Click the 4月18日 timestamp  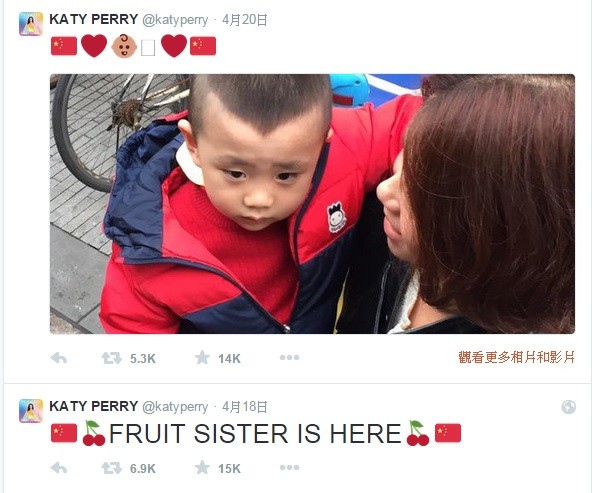tap(245, 407)
